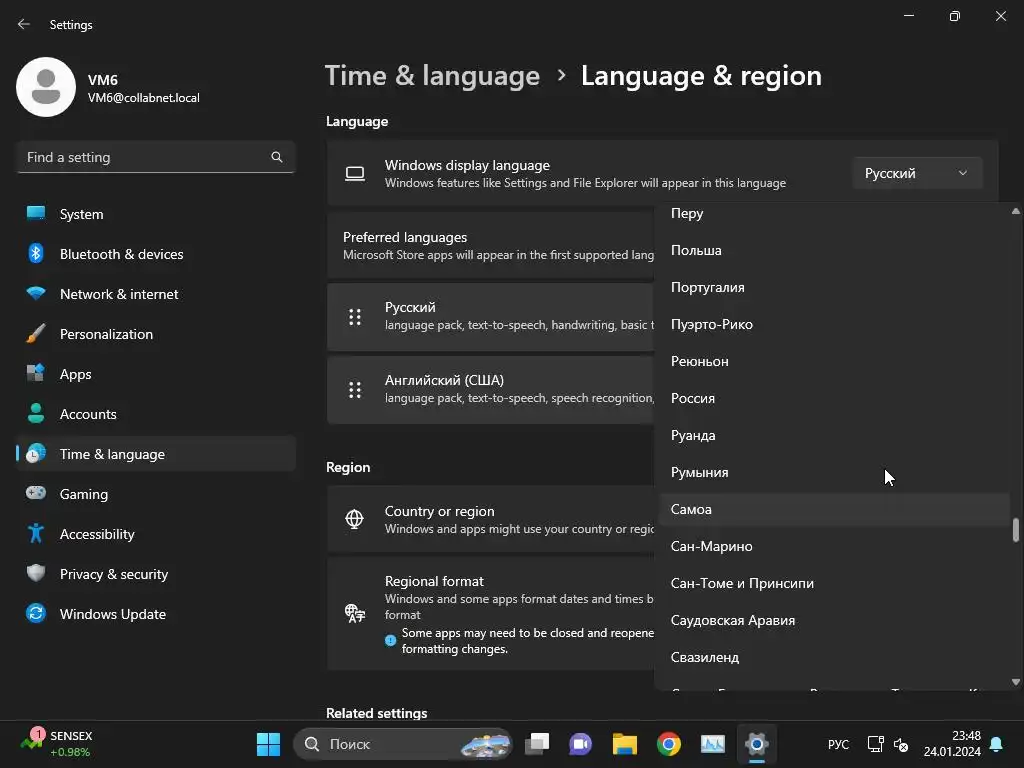Choose Польша from the country list

[833, 251]
